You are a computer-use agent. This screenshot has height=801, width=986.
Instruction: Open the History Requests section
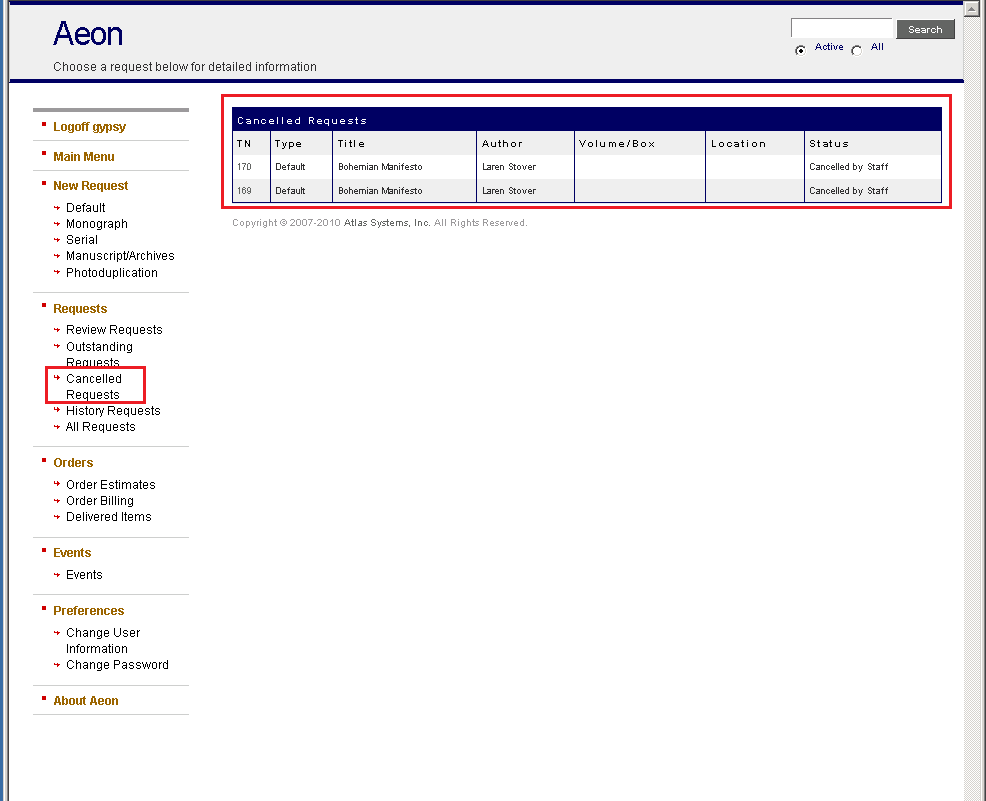click(113, 410)
